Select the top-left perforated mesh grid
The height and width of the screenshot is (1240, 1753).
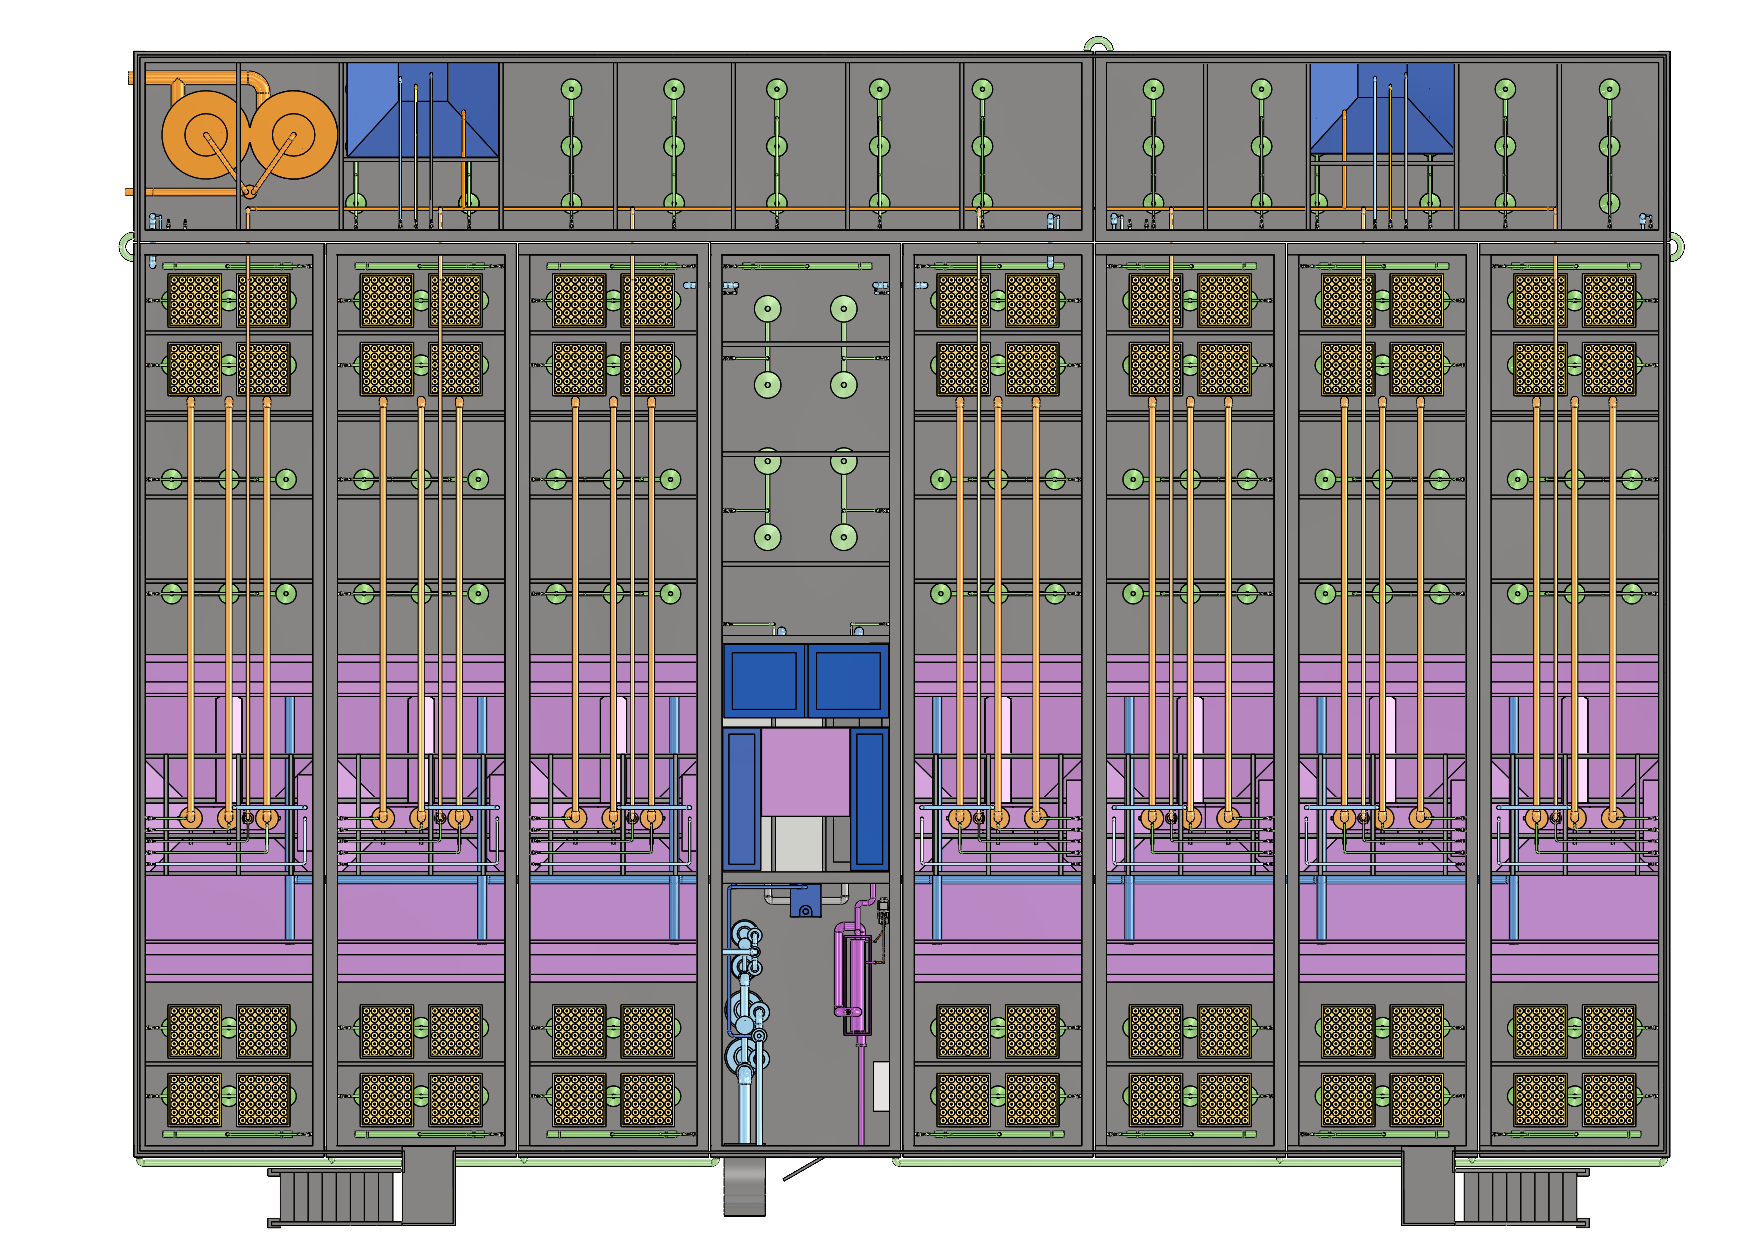(x=194, y=300)
